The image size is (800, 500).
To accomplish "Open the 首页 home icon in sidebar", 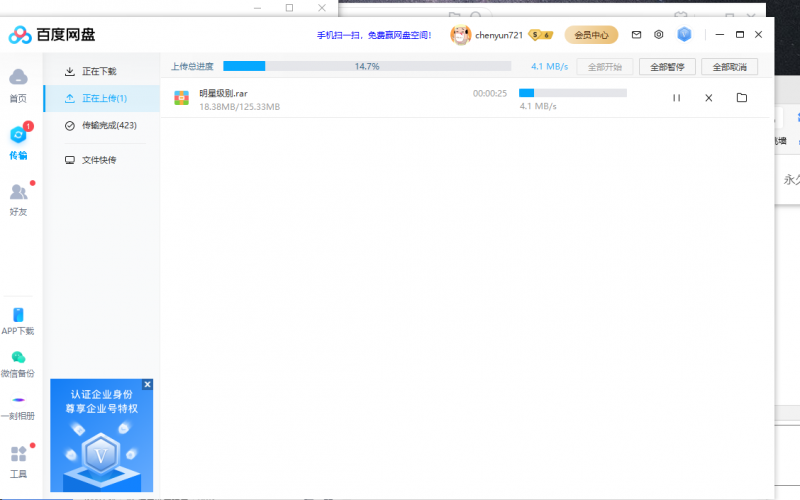I will pyautogui.click(x=18, y=78).
